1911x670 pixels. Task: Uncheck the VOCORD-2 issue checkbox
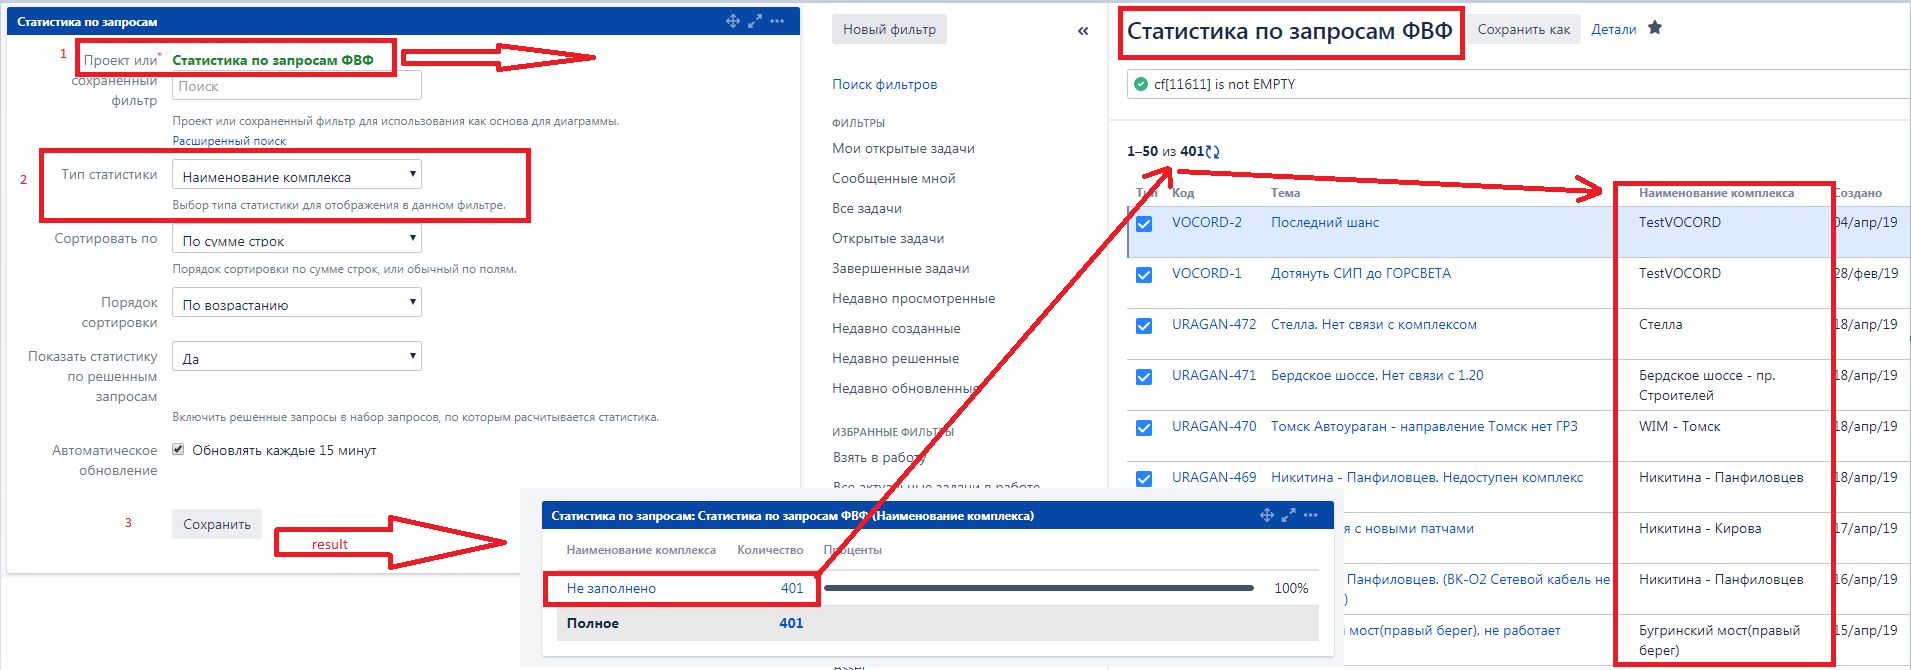pyautogui.click(x=1144, y=224)
